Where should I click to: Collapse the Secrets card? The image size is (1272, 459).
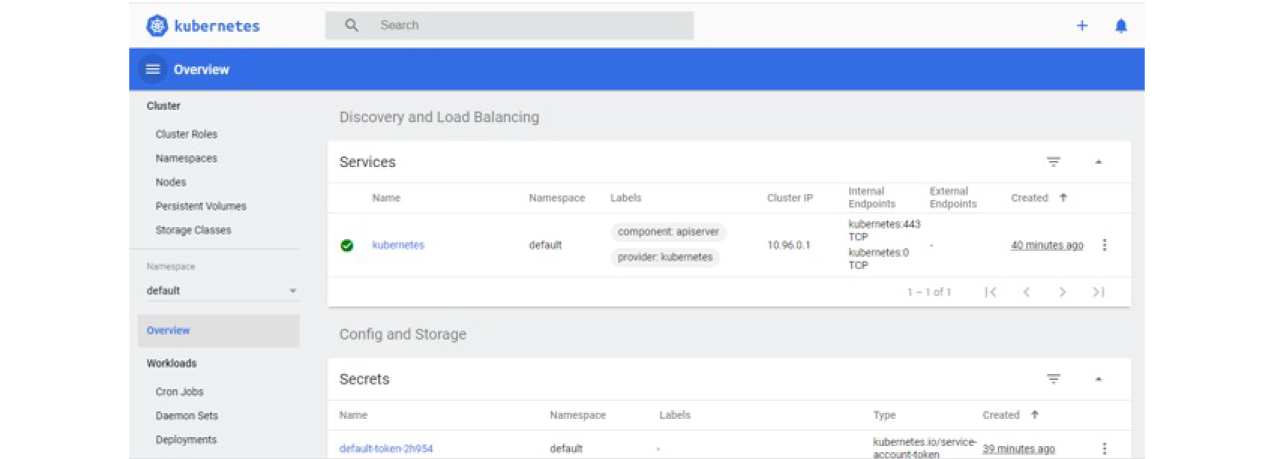click(x=1098, y=379)
